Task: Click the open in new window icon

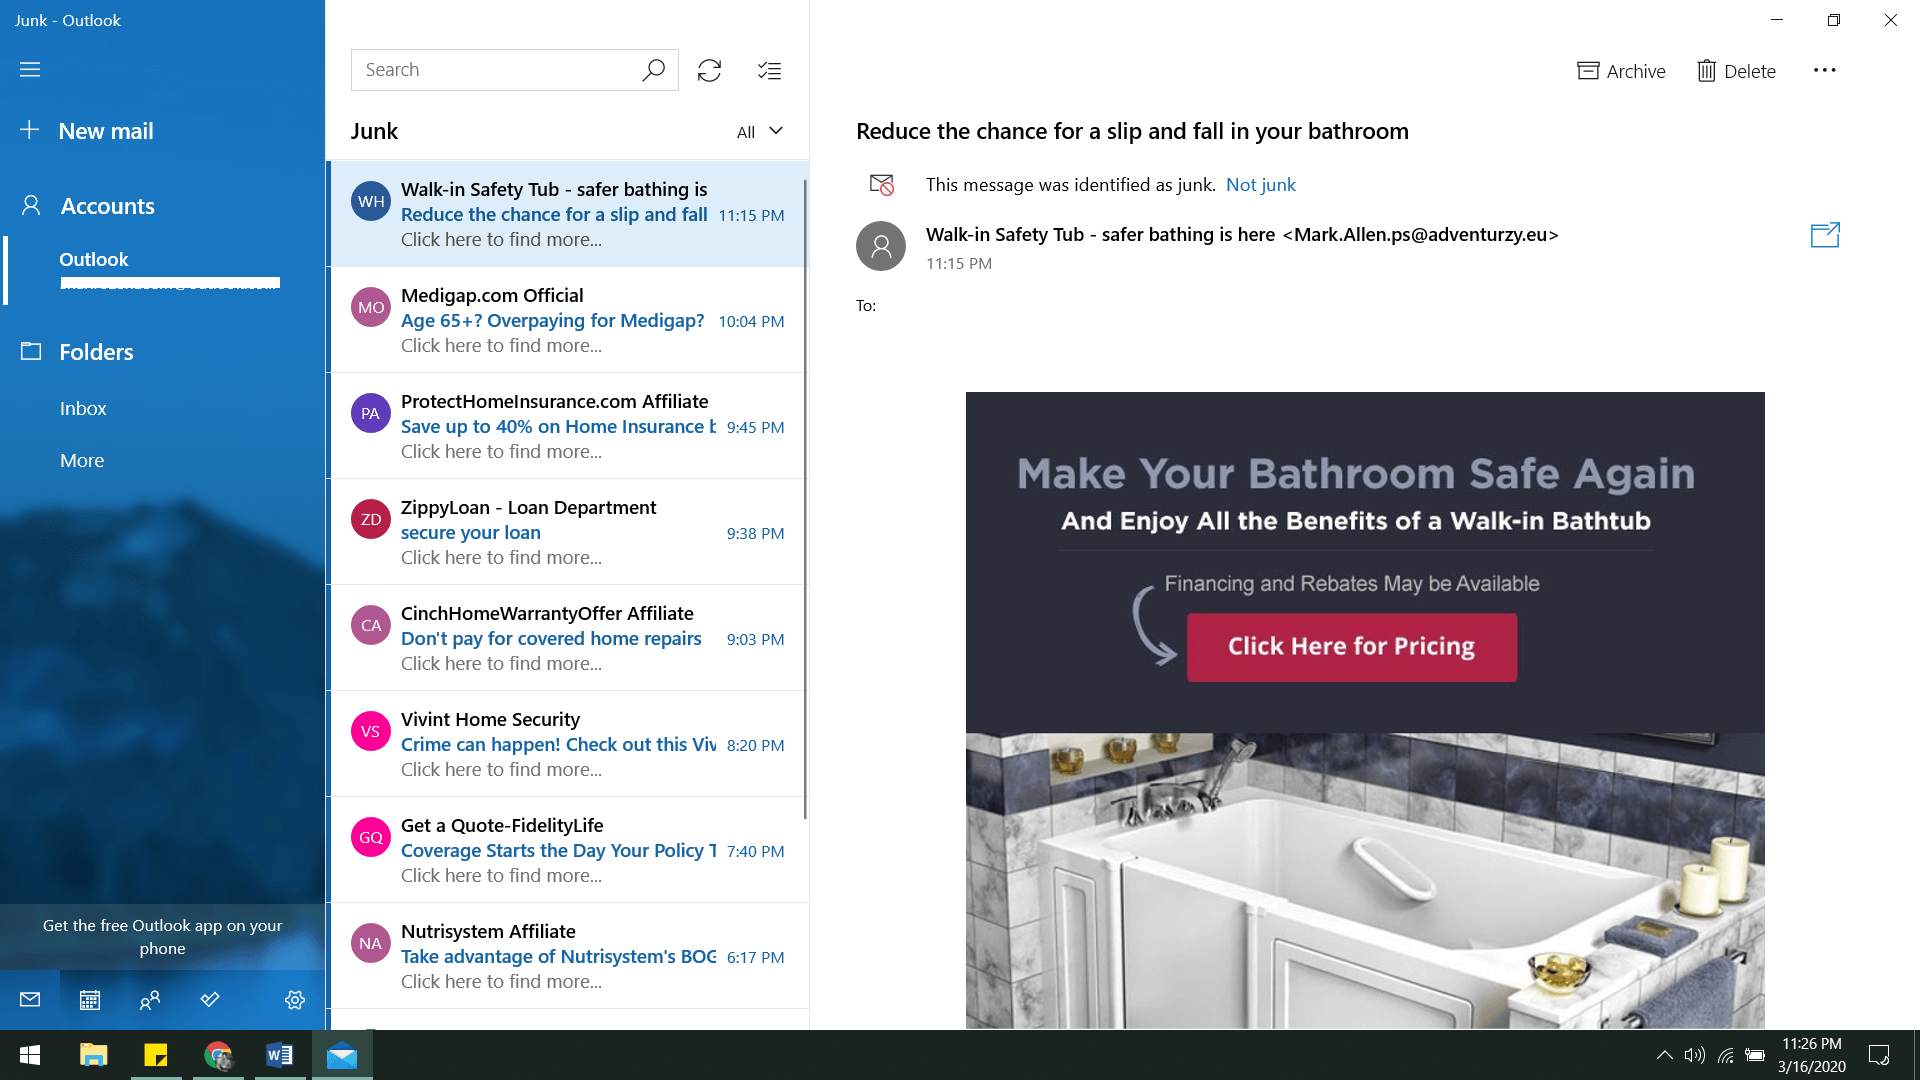Action: coord(1824,235)
